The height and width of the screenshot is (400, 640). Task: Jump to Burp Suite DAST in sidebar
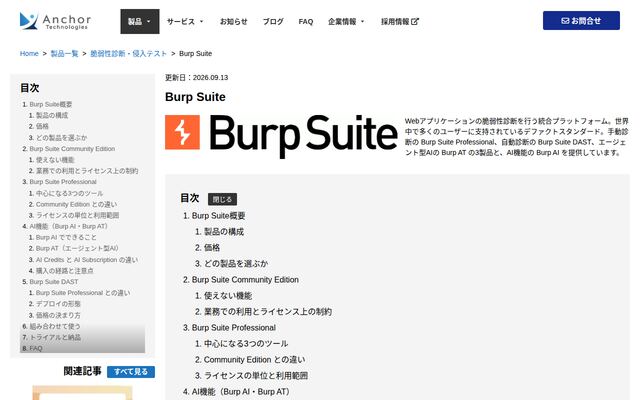54,282
